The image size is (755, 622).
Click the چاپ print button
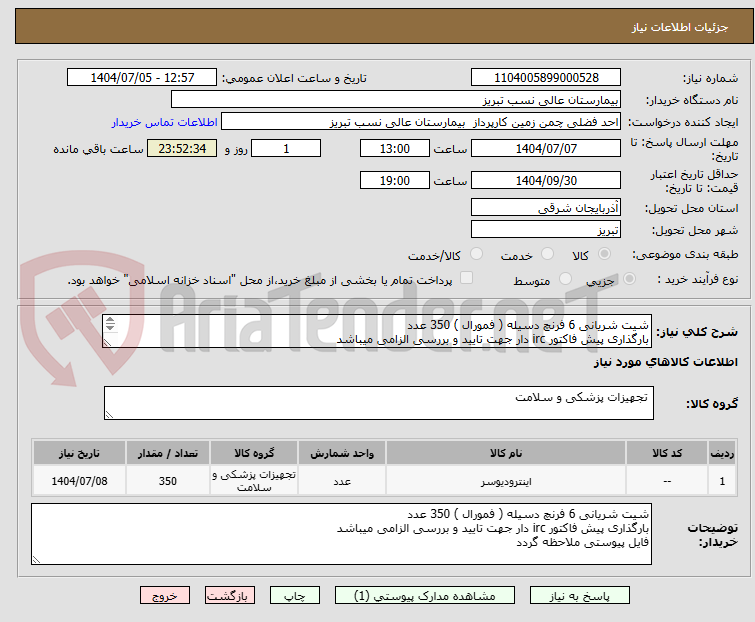click(x=295, y=596)
